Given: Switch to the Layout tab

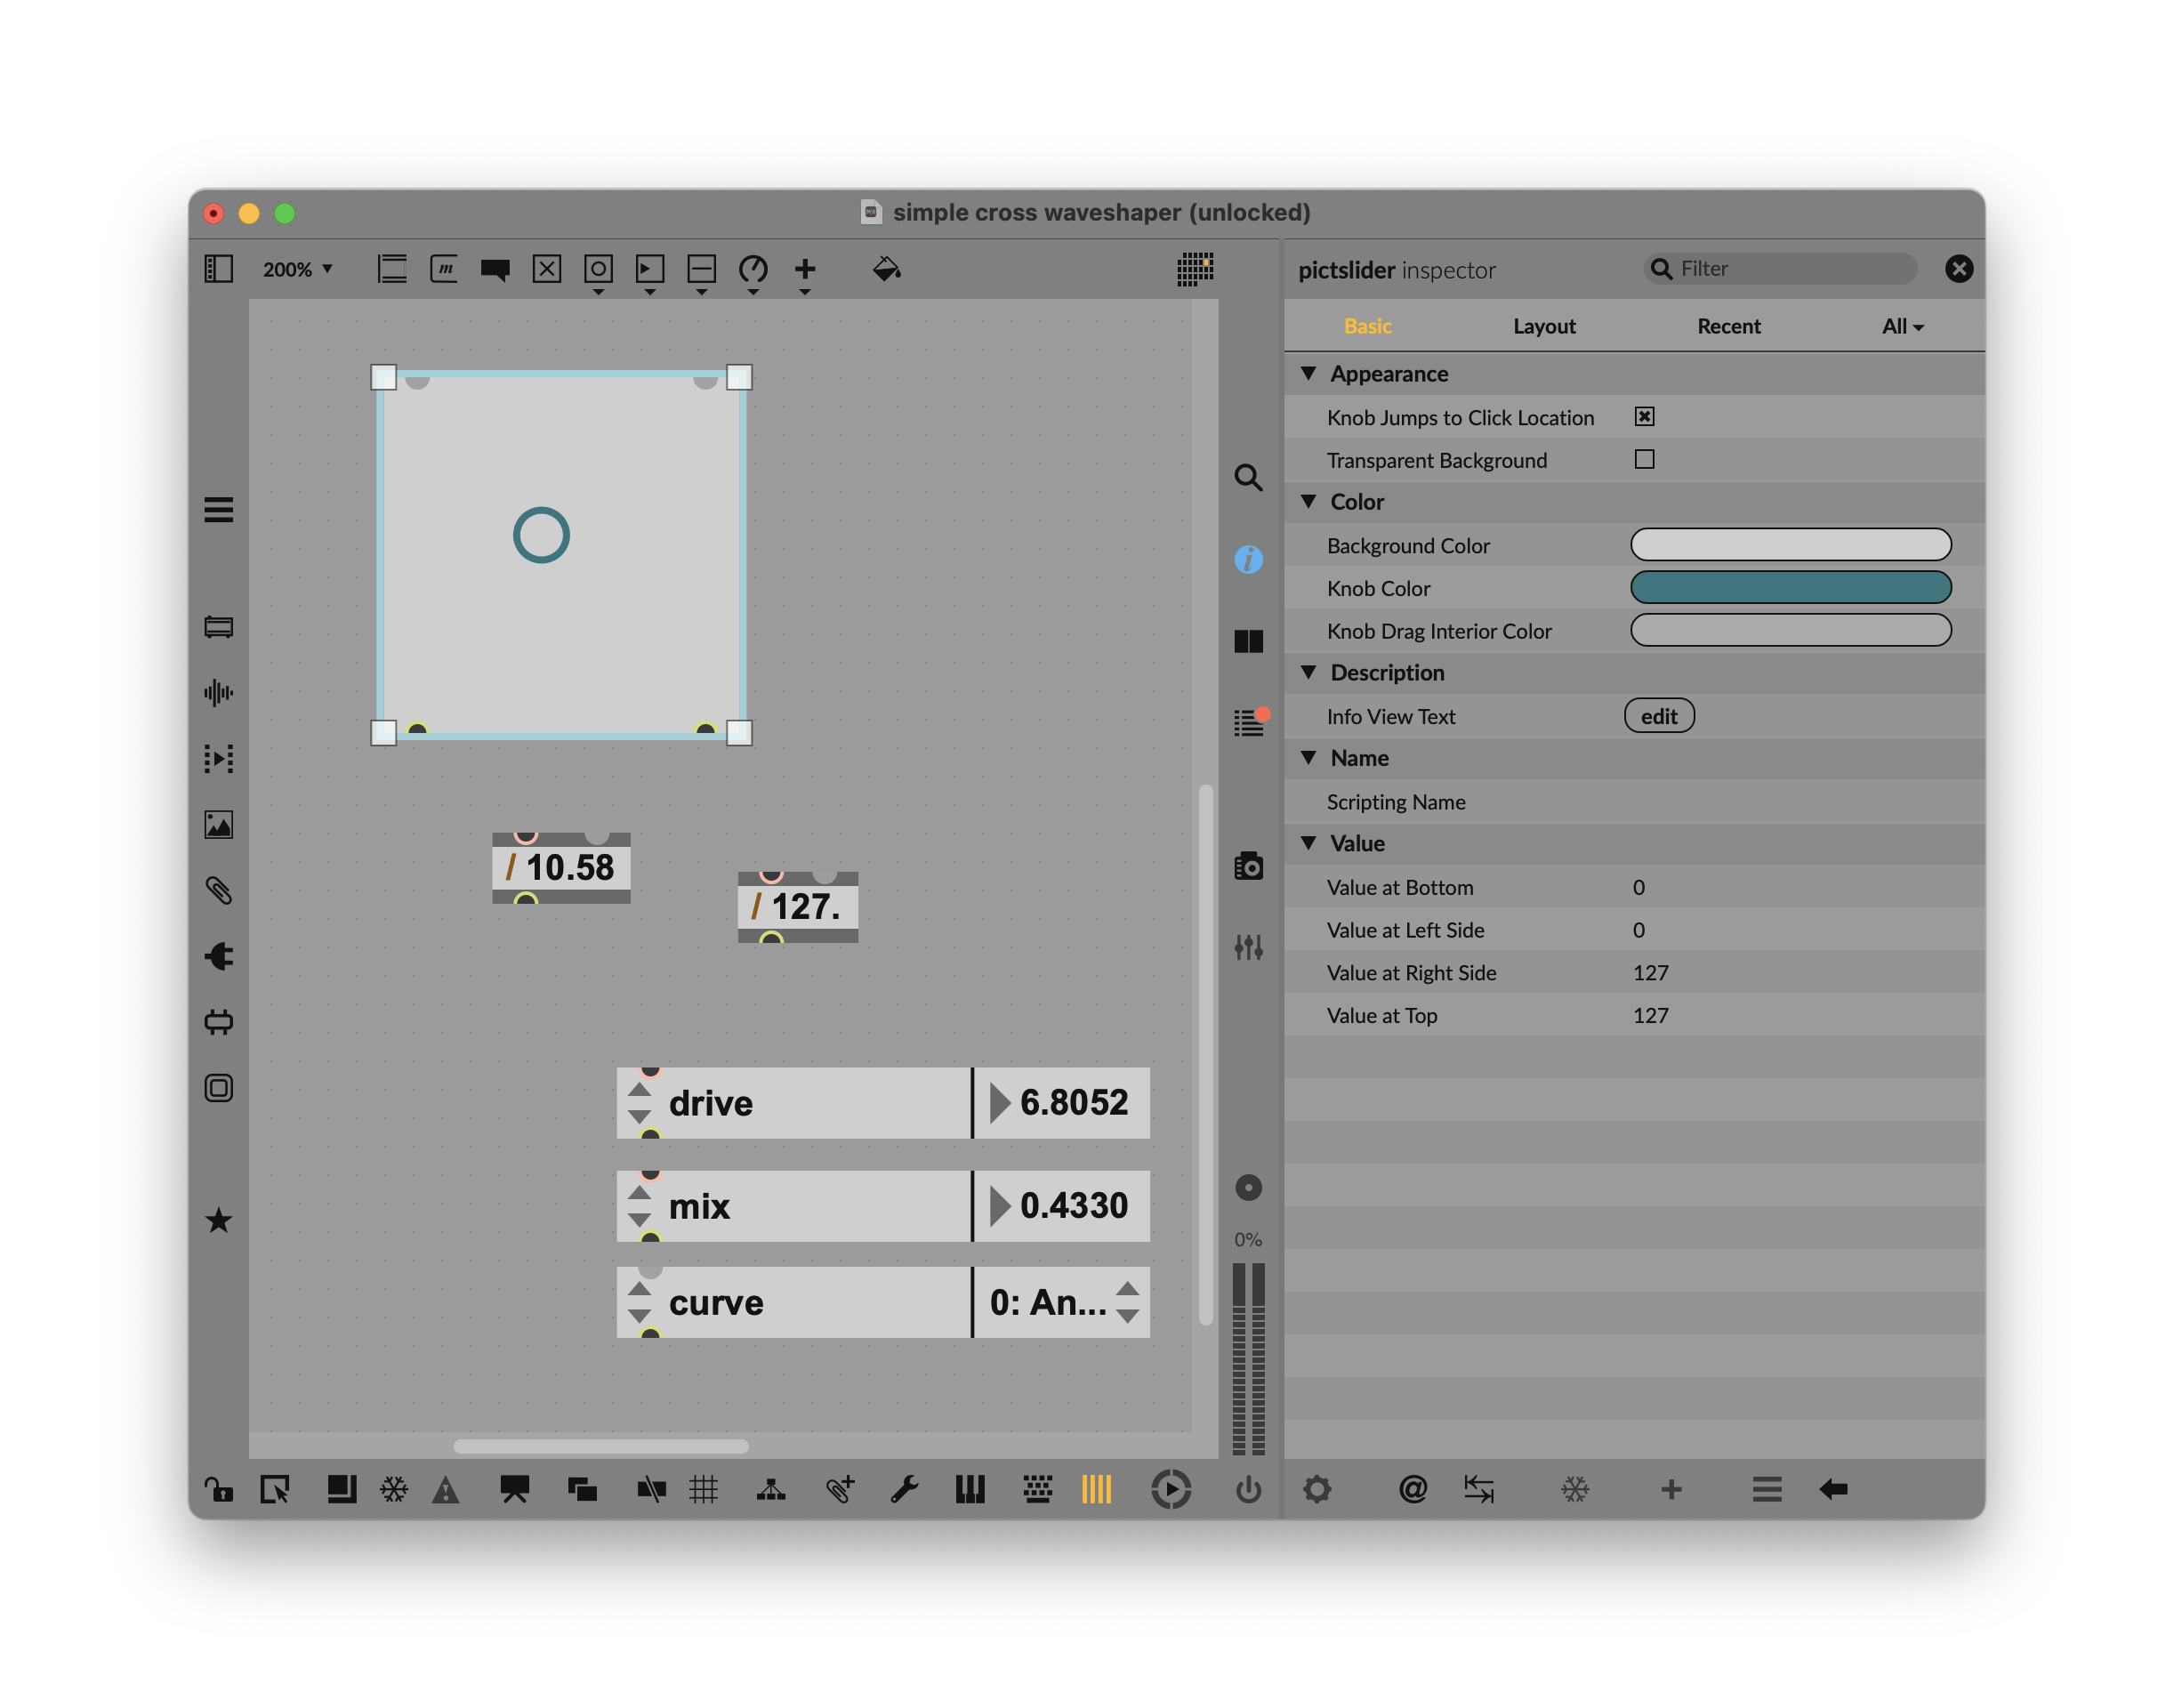Looking at the screenshot, I should (x=1543, y=326).
